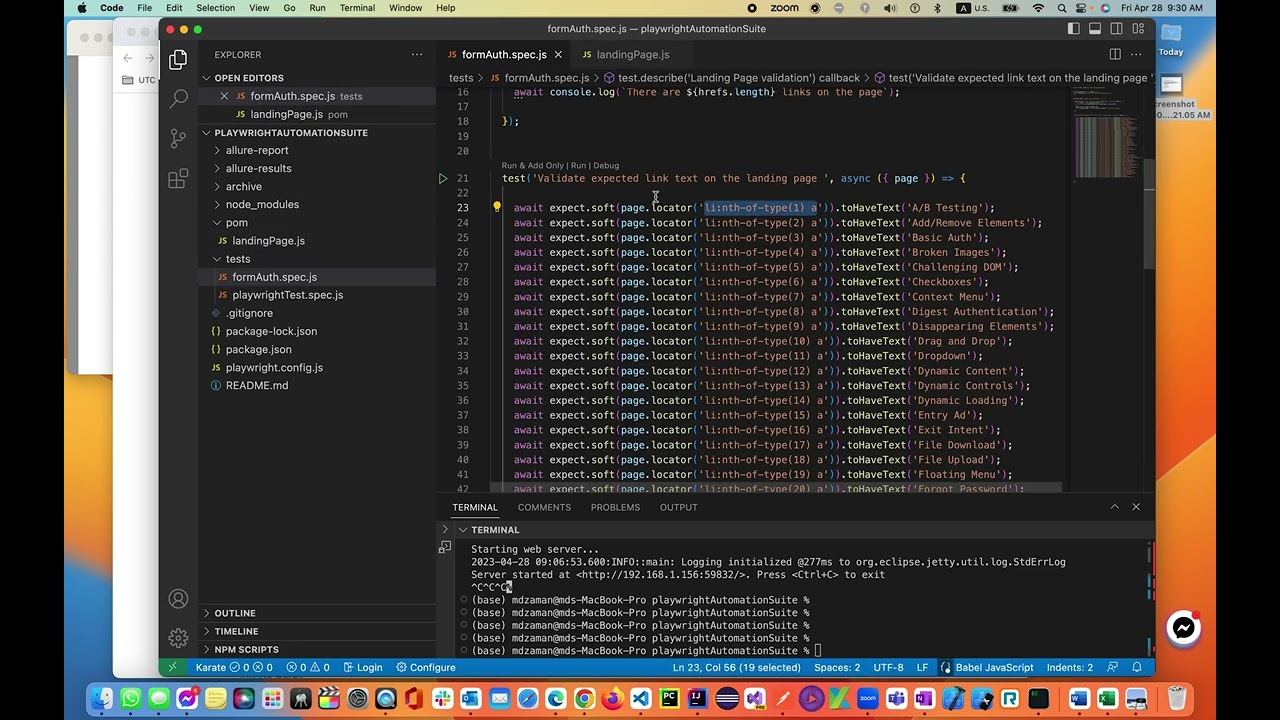Open Finder from the Dock
Image resolution: width=1280 pixels, height=720 pixels.
click(x=101, y=698)
